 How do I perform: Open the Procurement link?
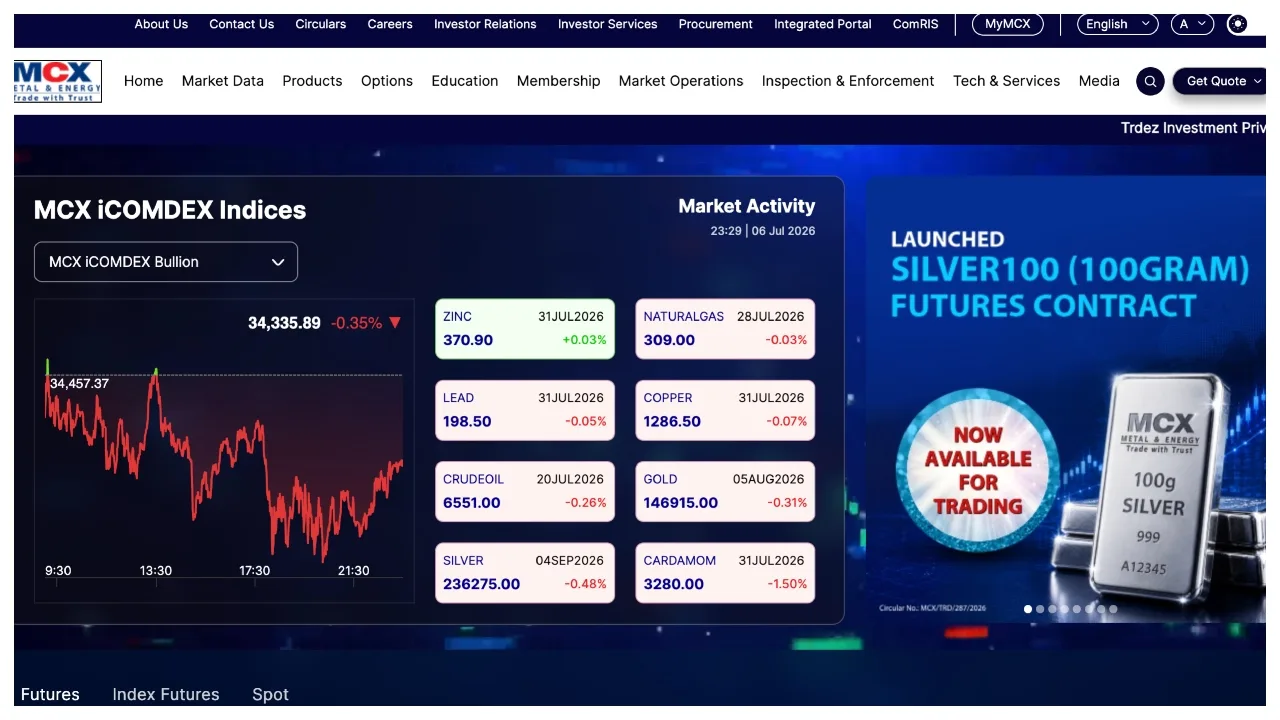pyautogui.click(x=716, y=24)
